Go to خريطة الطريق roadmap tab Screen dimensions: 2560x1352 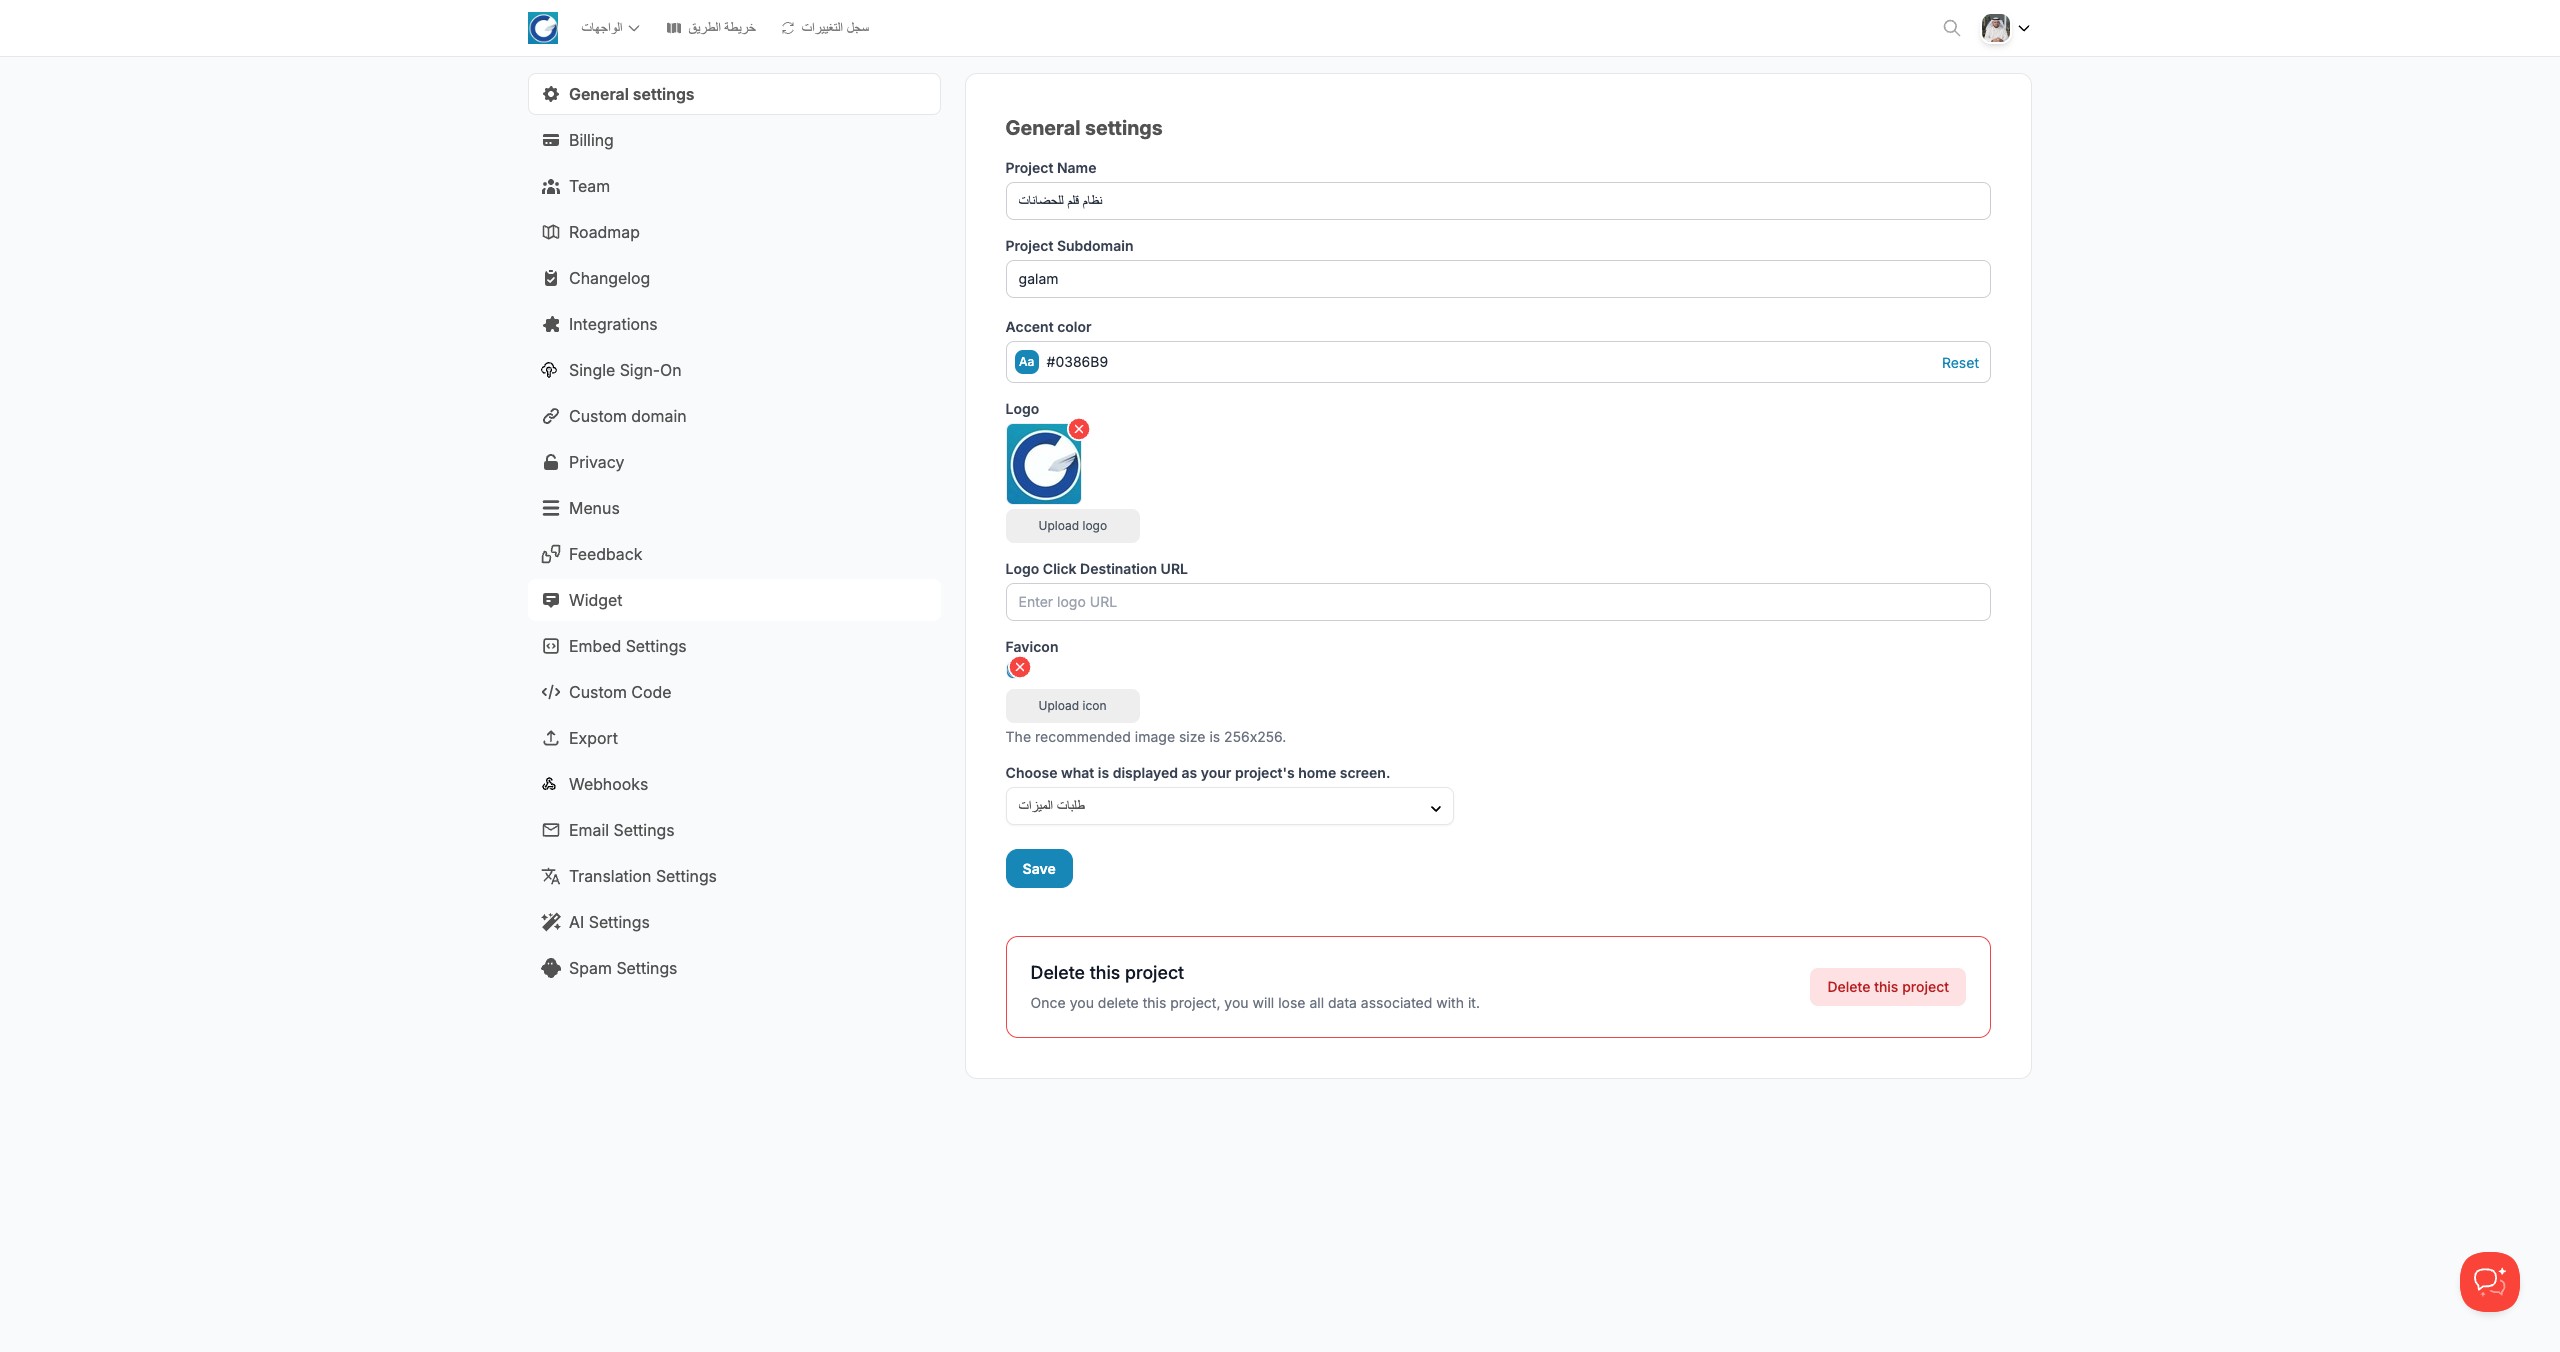click(711, 28)
